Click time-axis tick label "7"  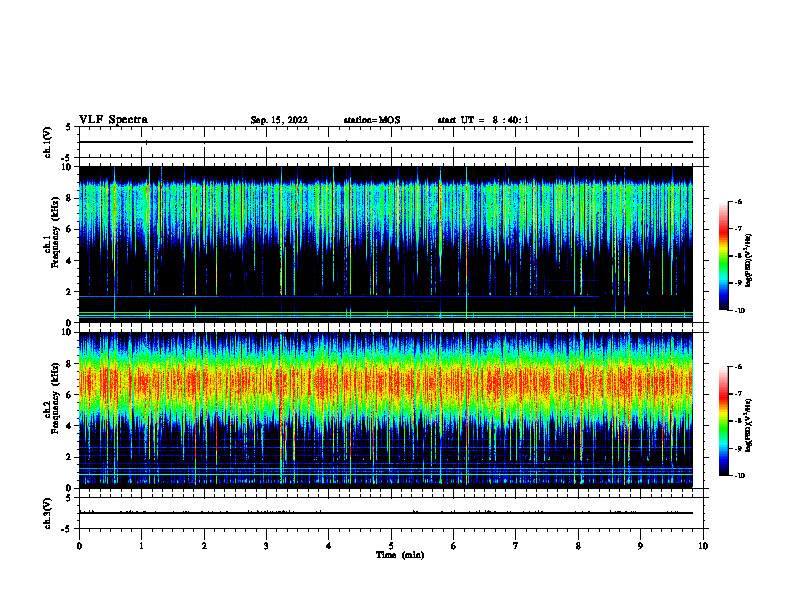(x=516, y=546)
